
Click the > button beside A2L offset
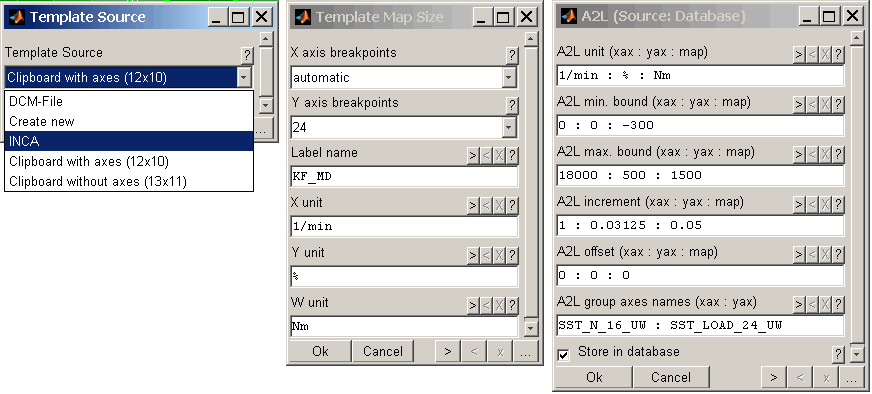[x=799, y=255]
